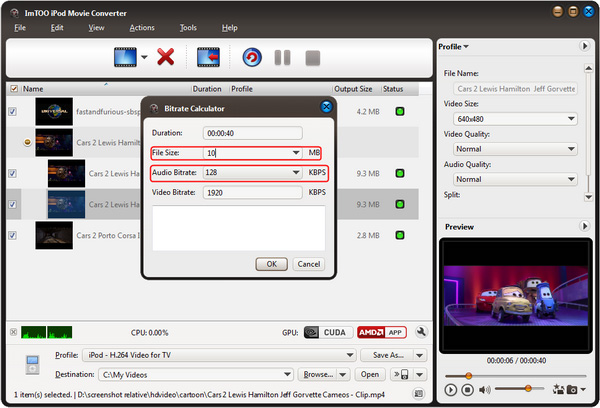
Task: Expand the Preview panel arrow button
Action: pyautogui.click(x=584, y=226)
